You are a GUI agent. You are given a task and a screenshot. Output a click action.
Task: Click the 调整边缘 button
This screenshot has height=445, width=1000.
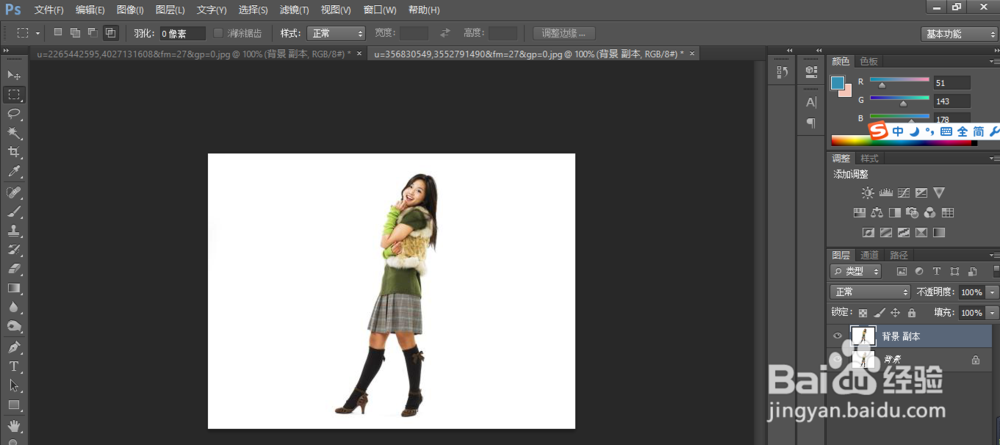(x=564, y=33)
